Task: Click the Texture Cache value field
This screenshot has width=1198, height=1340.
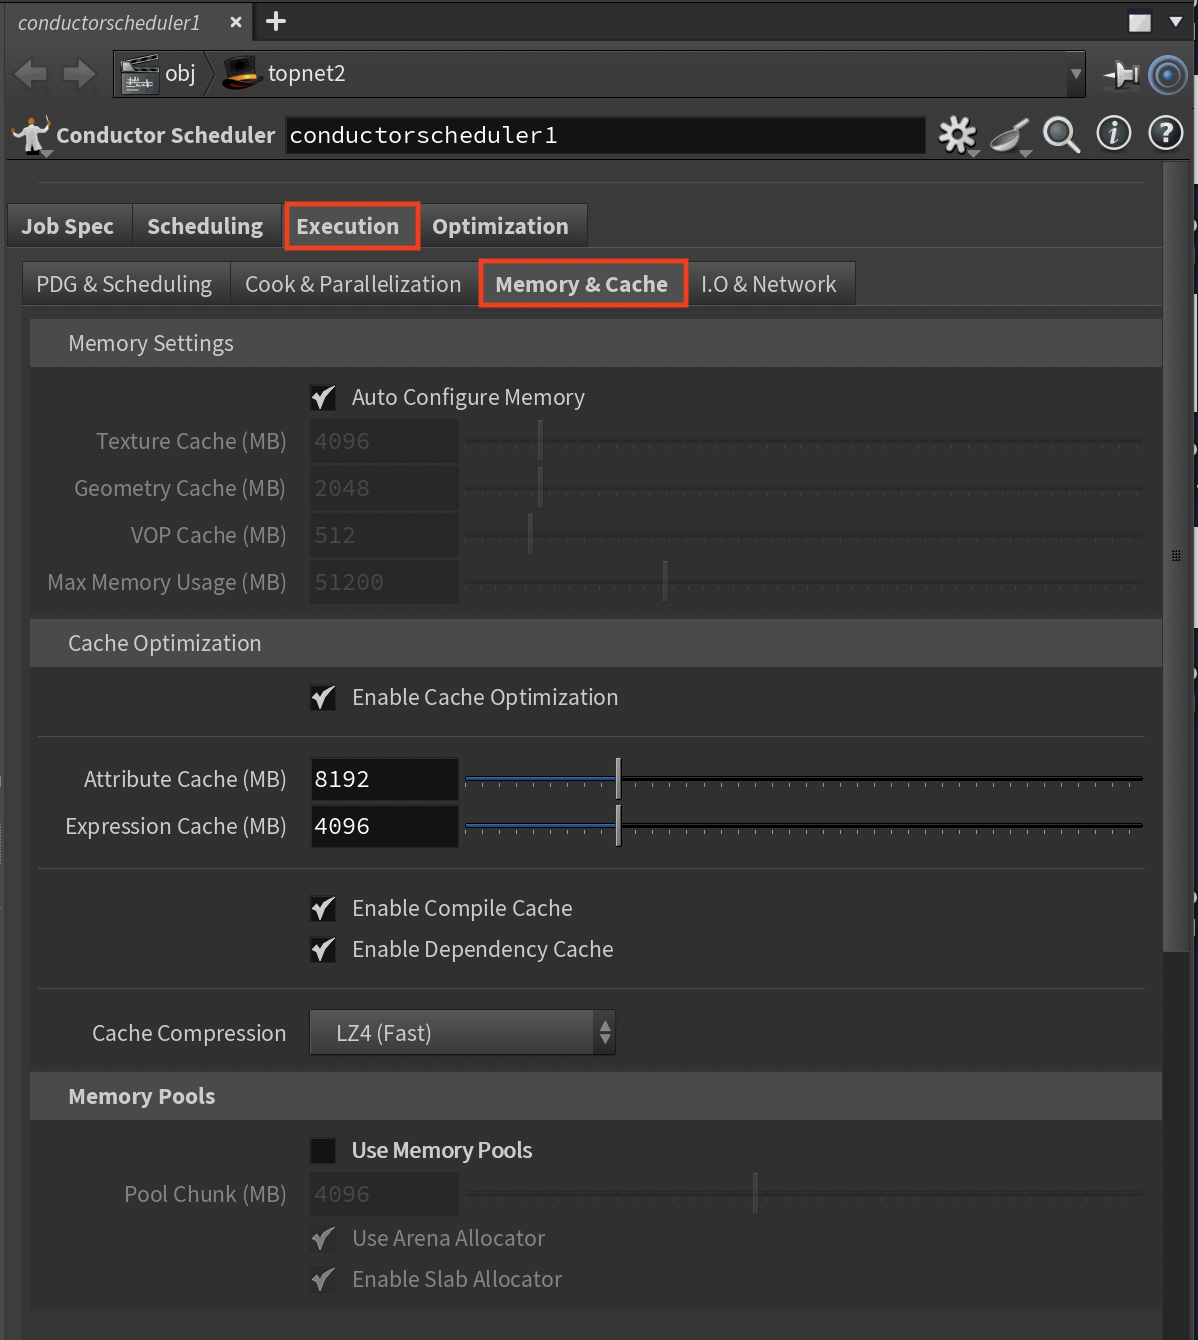Action: [x=384, y=441]
